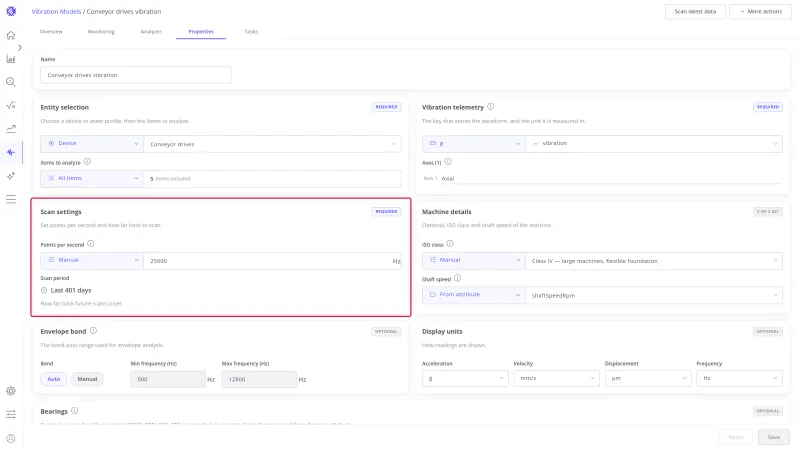
Task: Open the vibration waveform sidebar icon
Action: [11, 152]
